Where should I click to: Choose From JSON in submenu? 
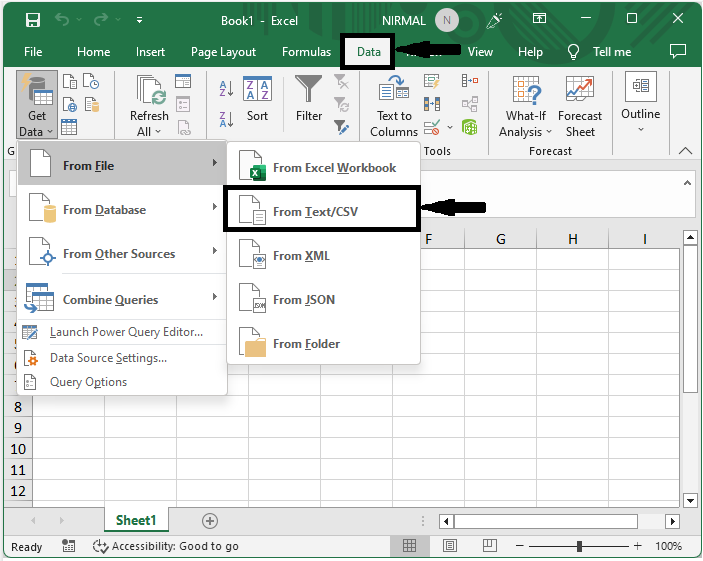pos(323,300)
